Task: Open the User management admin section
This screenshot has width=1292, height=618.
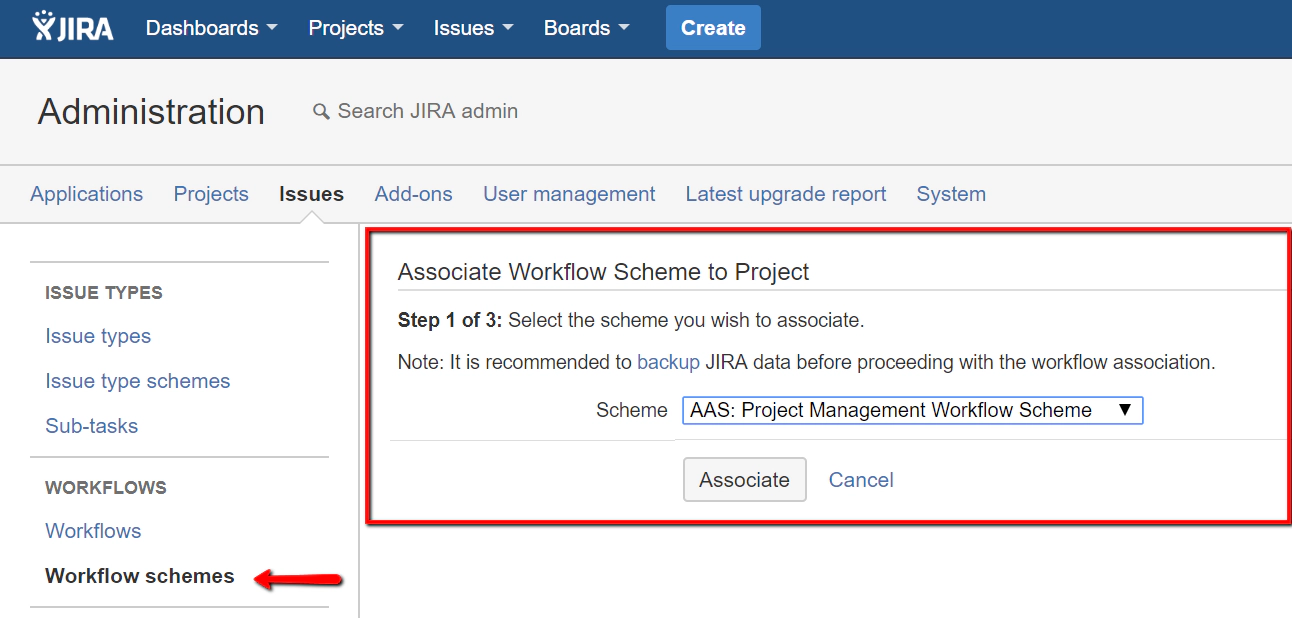Action: tap(569, 194)
